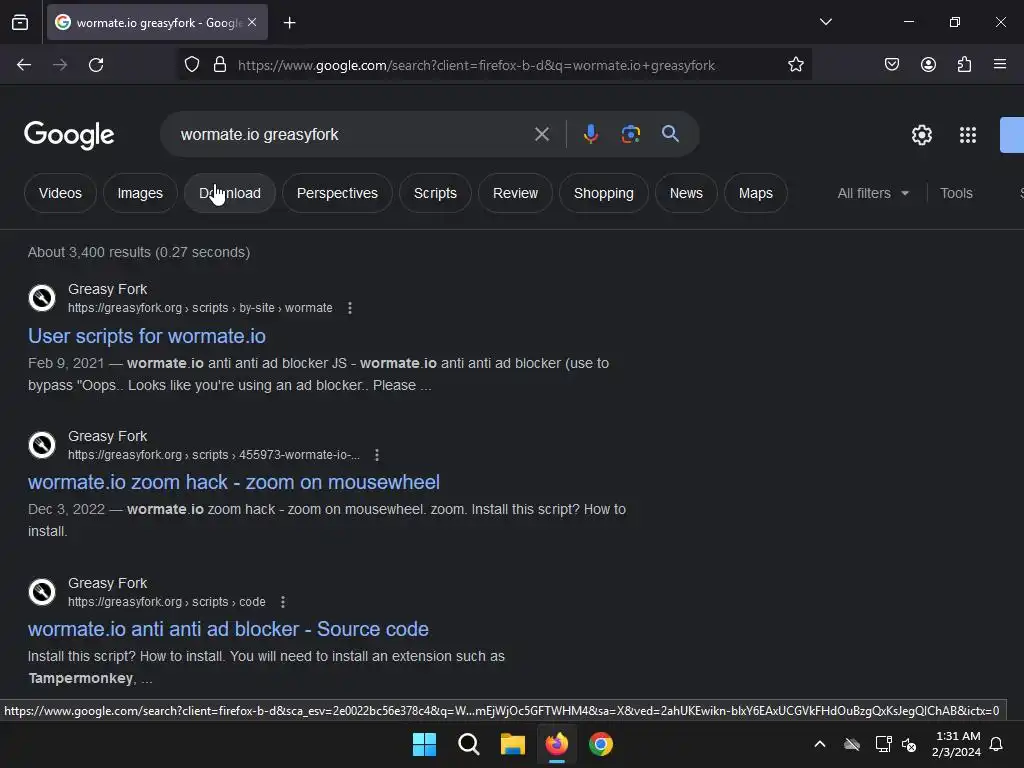Open the Windows Start menu
This screenshot has width=1024, height=768.
tap(424, 744)
